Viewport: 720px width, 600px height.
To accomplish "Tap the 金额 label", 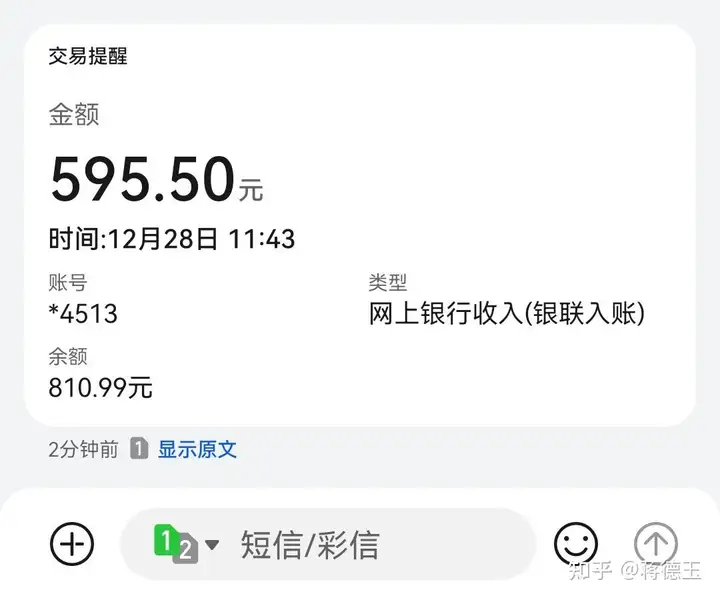I will pos(74,115).
